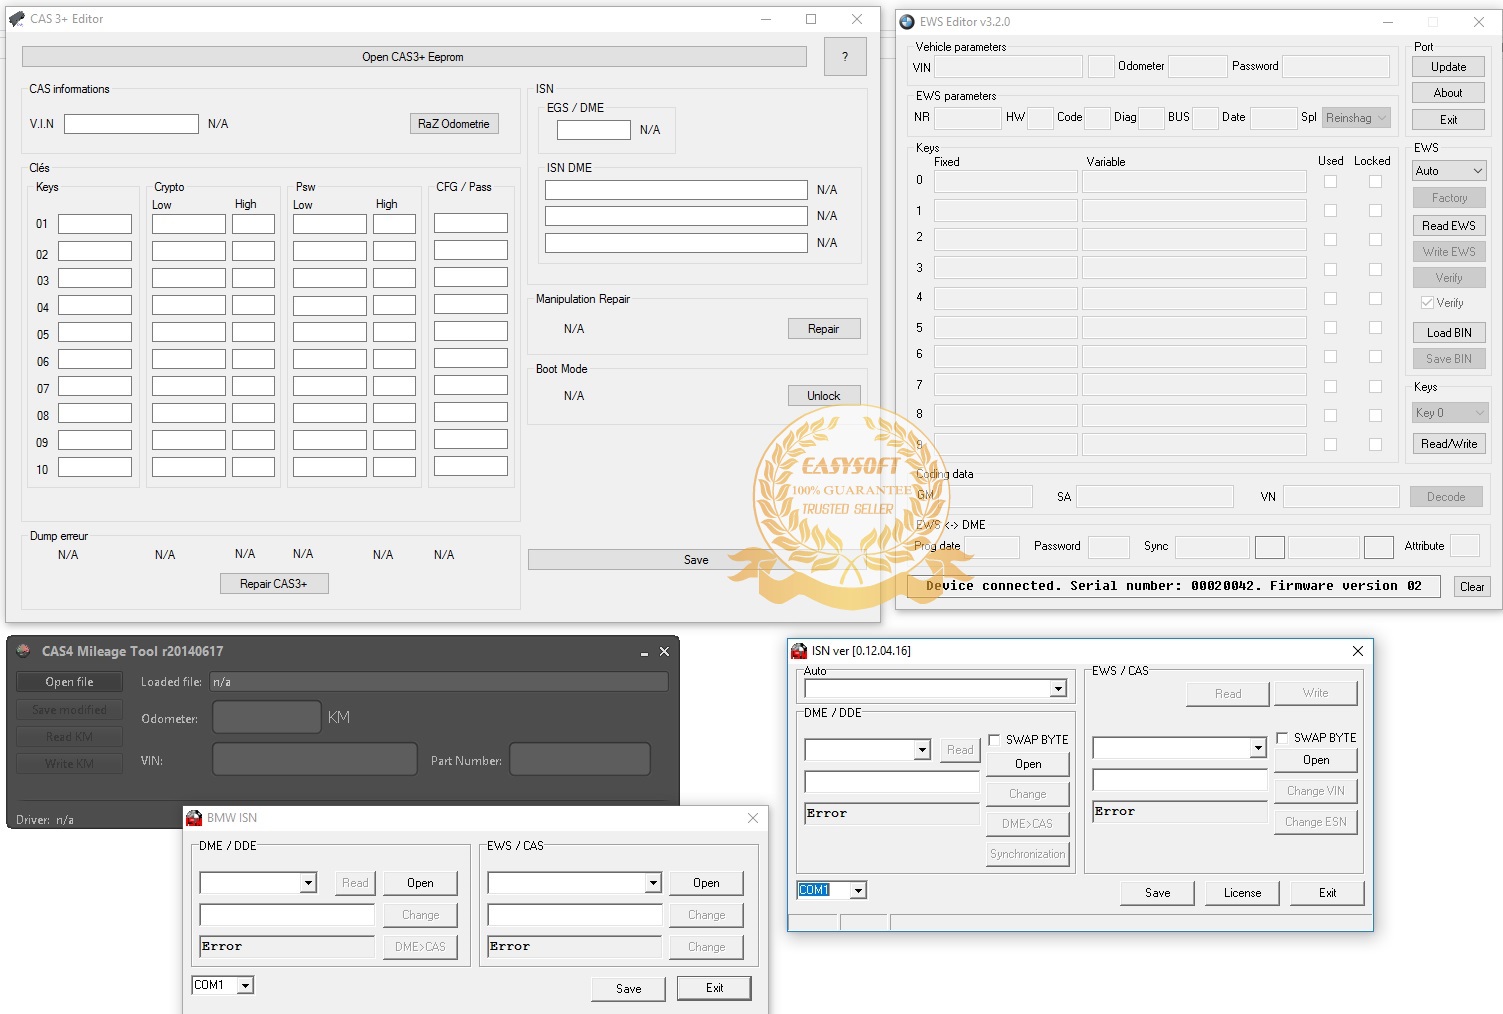Viewport: 1503px width, 1014px height.
Task: Click Open CAS3+ Eeprom button
Action: point(414,57)
